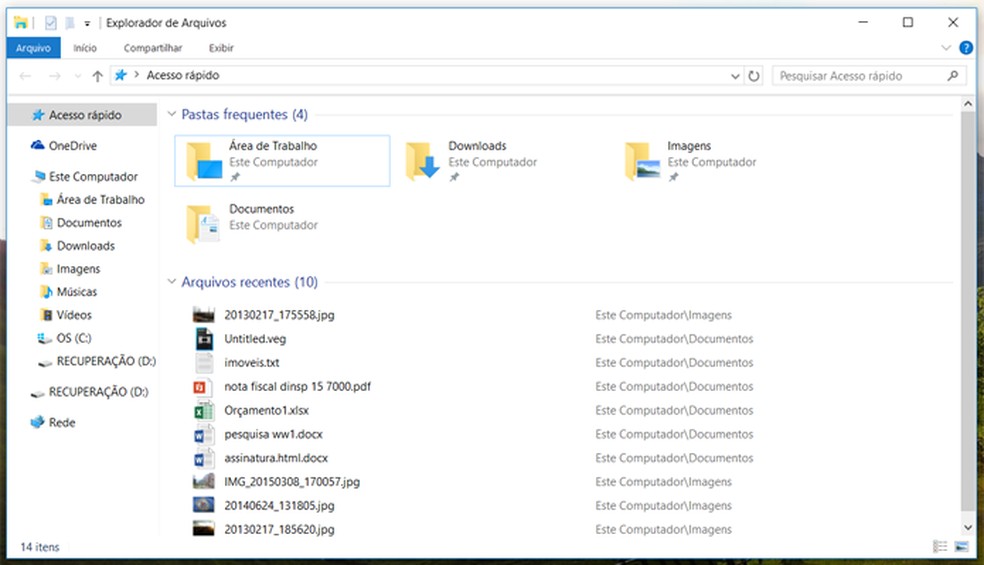Switch to the Início tab
Image resolution: width=984 pixels, height=565 pixels.
tap(85, 48)
